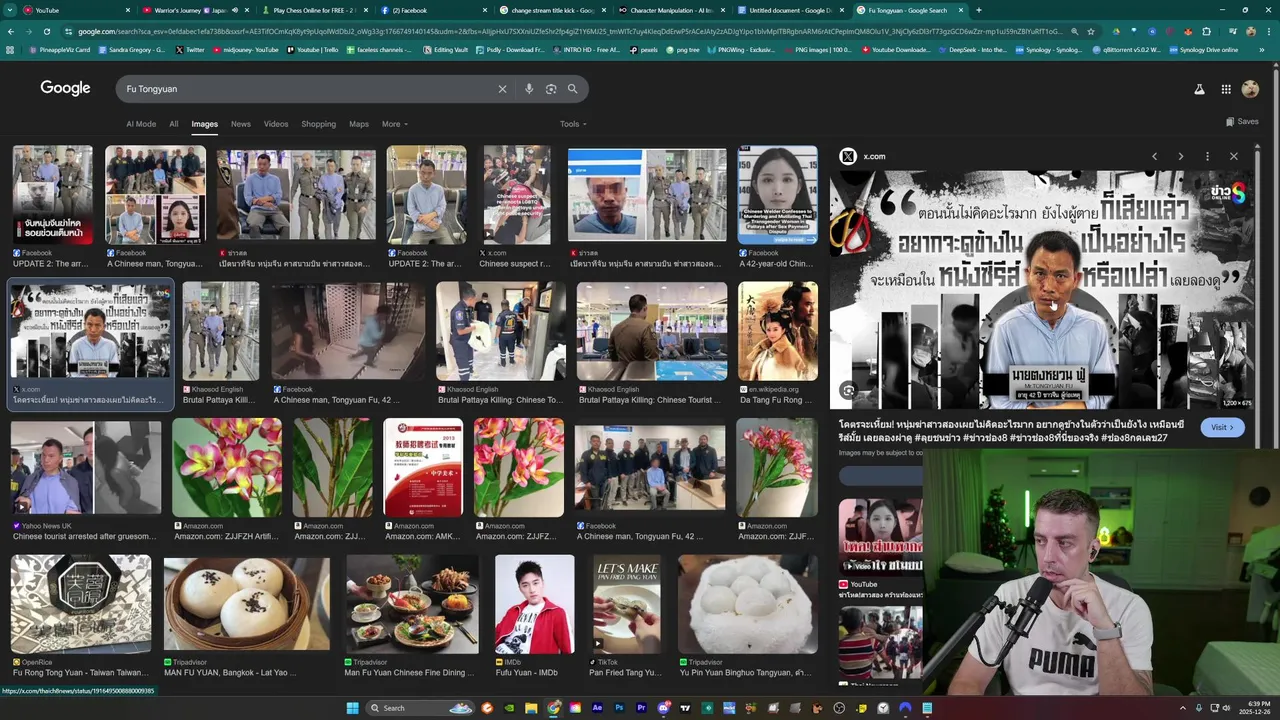
Task: Open MAN FU YUAN Bangkok Tripadvisor thumbnail
Action: coord(247,605)
